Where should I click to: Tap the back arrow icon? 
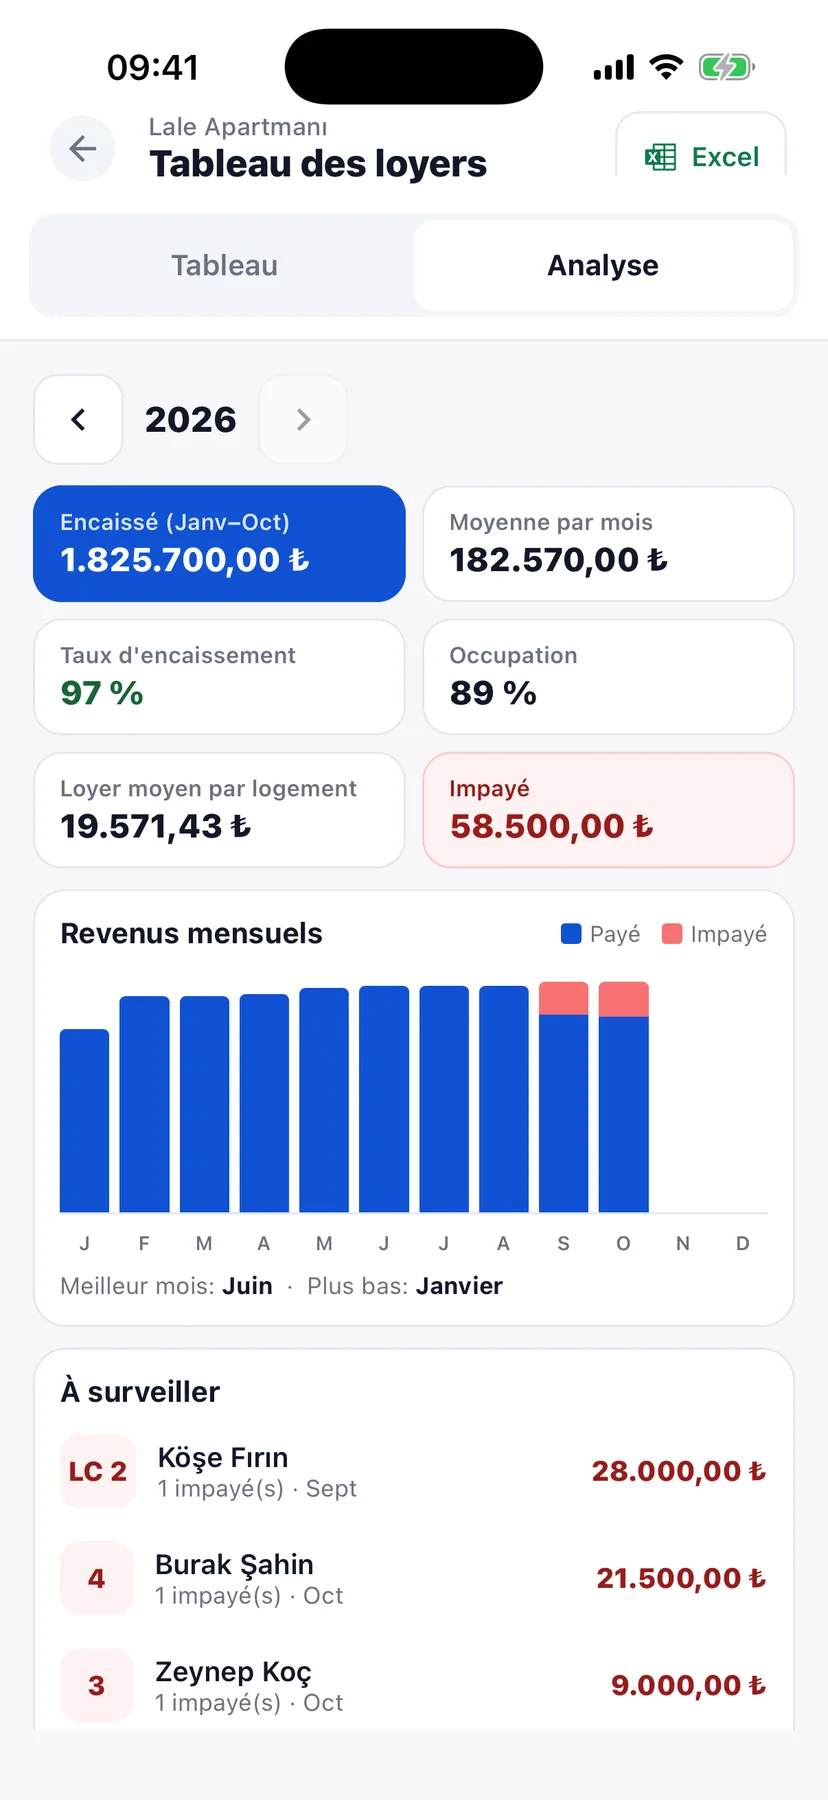click(83, 149)
